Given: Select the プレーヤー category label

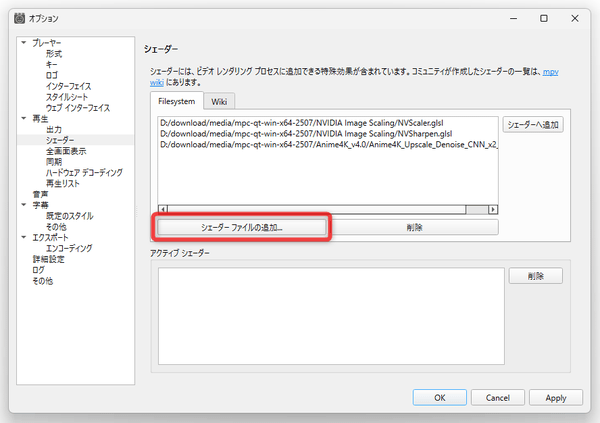Looking at the screenshot, I should pos(46,42).
